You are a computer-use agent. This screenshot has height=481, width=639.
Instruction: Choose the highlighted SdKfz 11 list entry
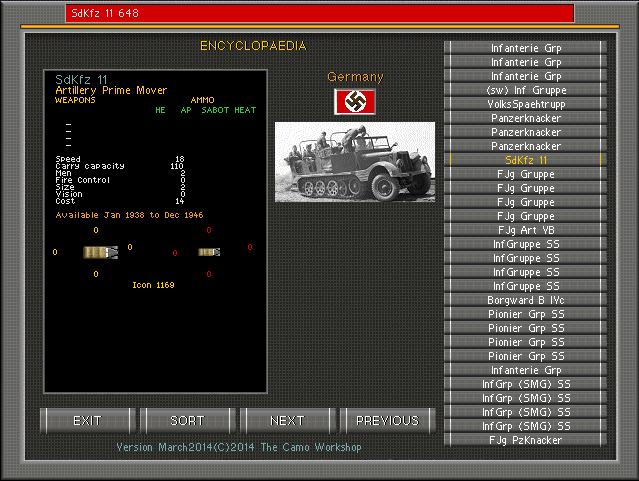tap(526, 160)
